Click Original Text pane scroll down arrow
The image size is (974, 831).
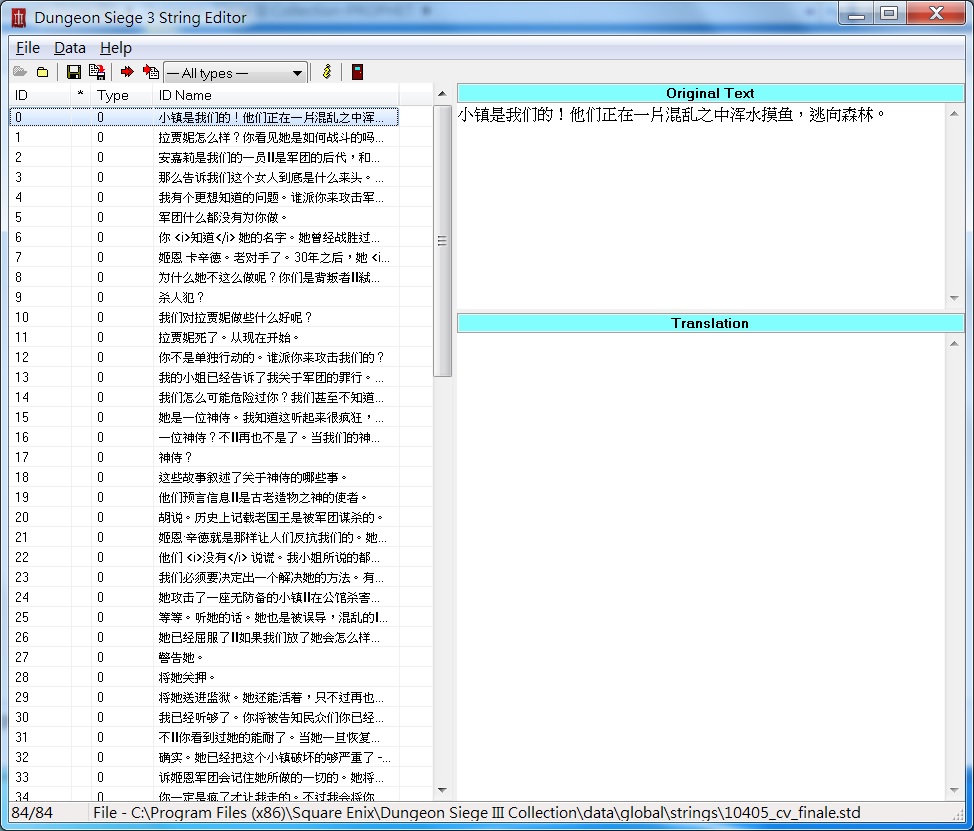pos(954,298)
